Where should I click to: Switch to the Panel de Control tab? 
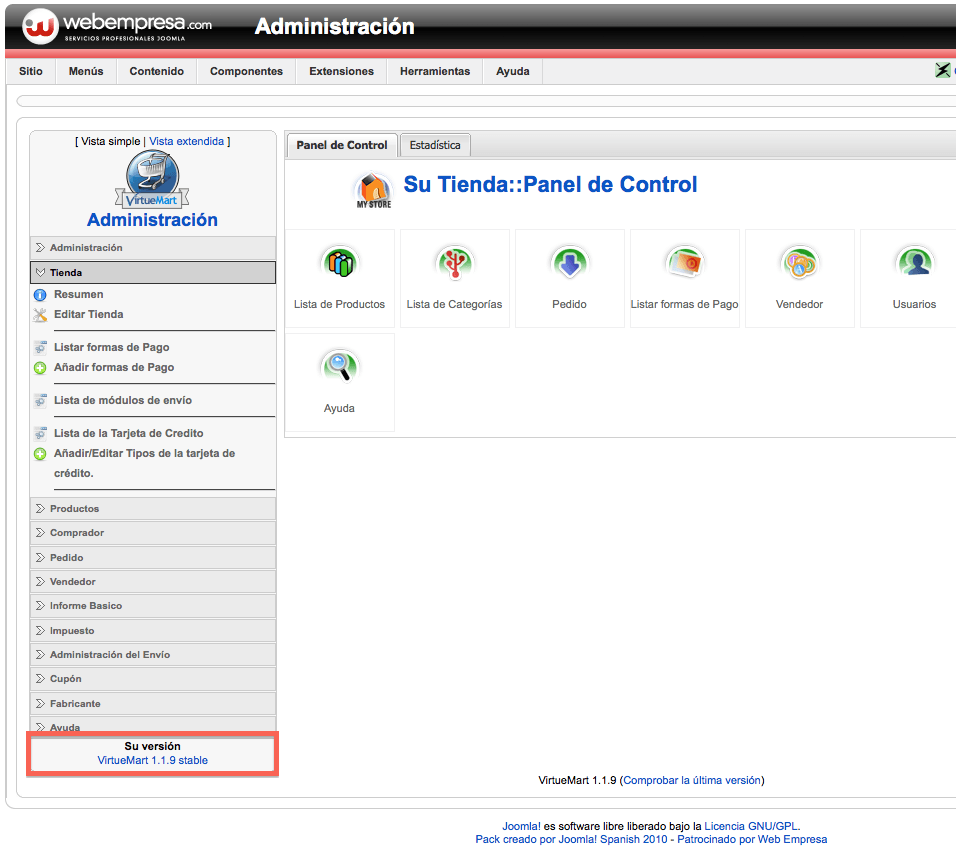point(342,145)
